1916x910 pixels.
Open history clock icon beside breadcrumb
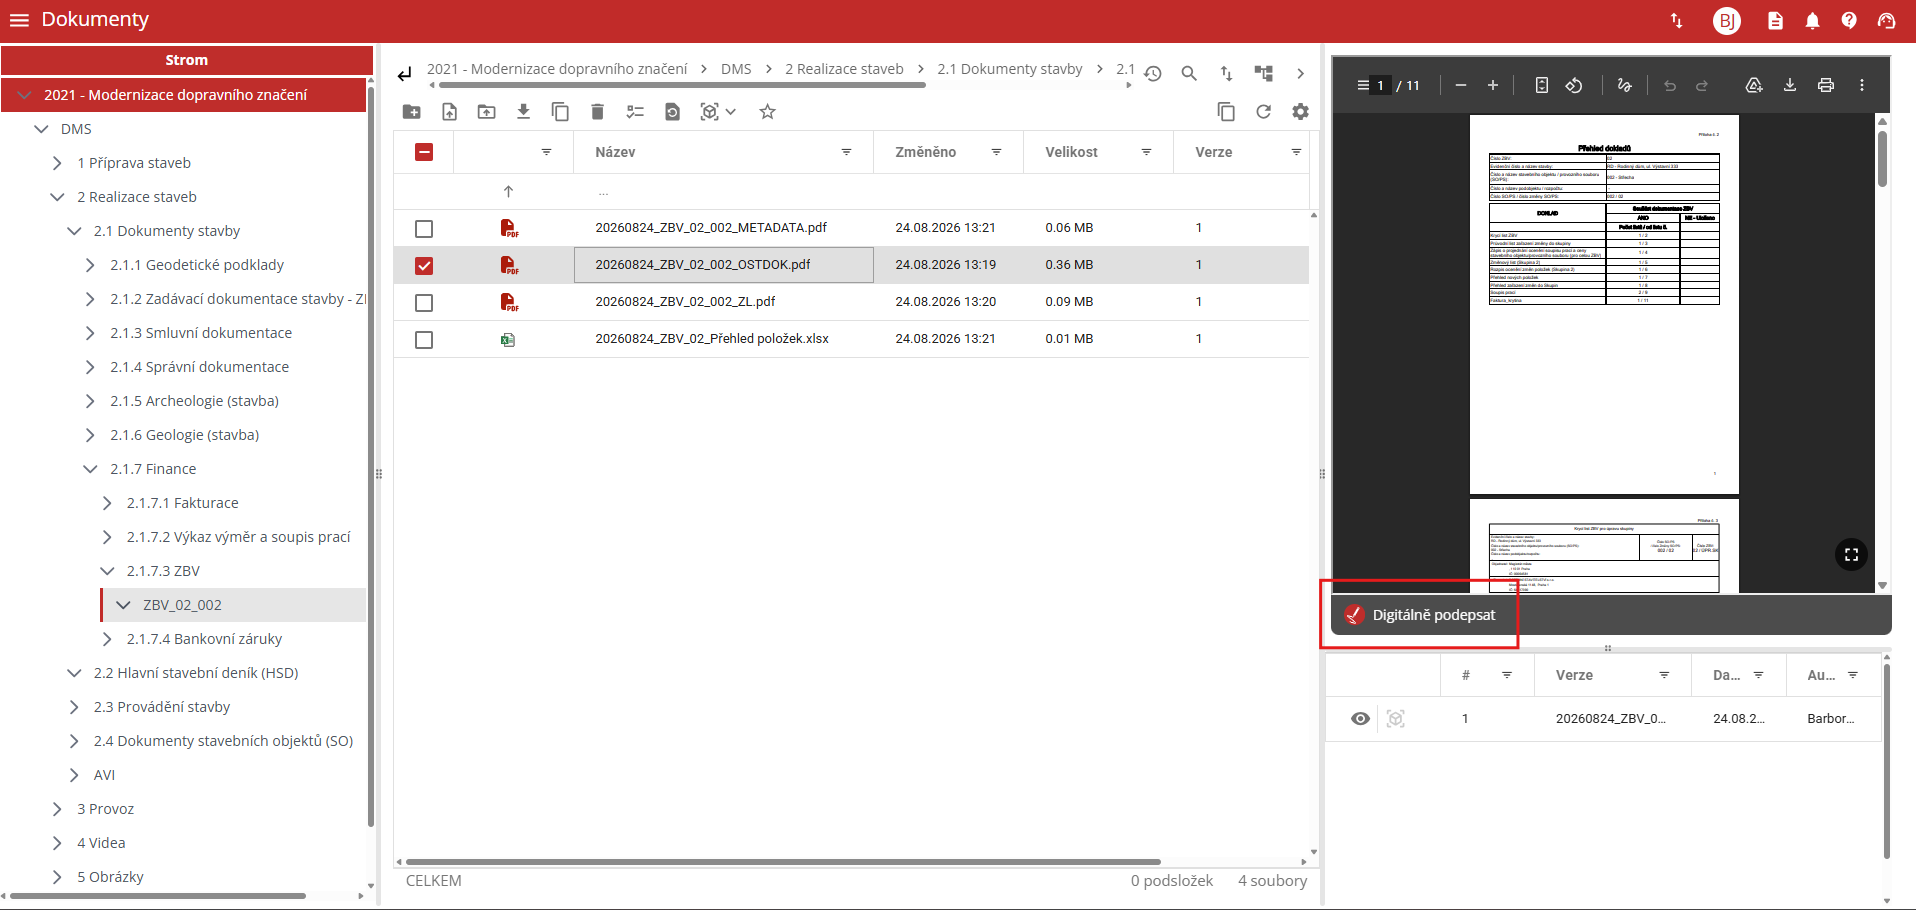click(x=1153, y=74)
